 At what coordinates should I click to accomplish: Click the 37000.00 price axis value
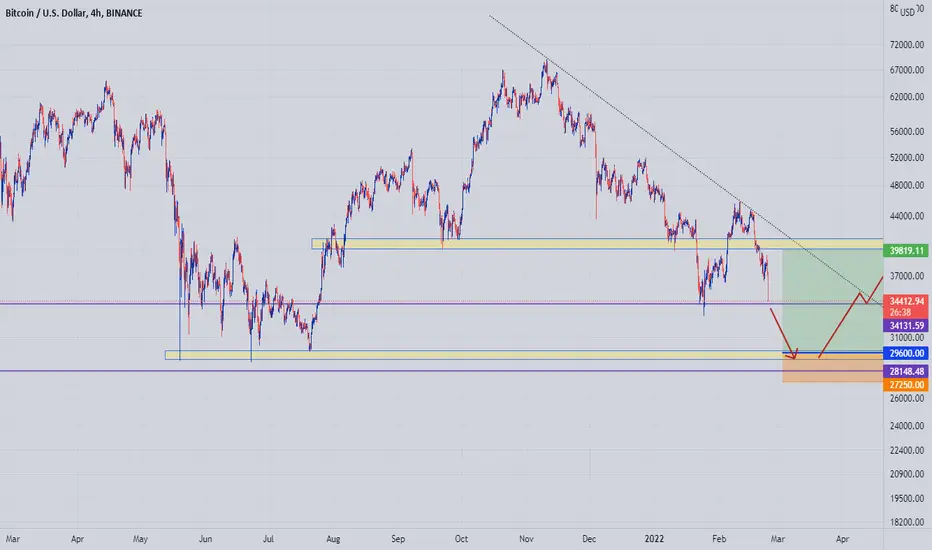tap(907, 276)
